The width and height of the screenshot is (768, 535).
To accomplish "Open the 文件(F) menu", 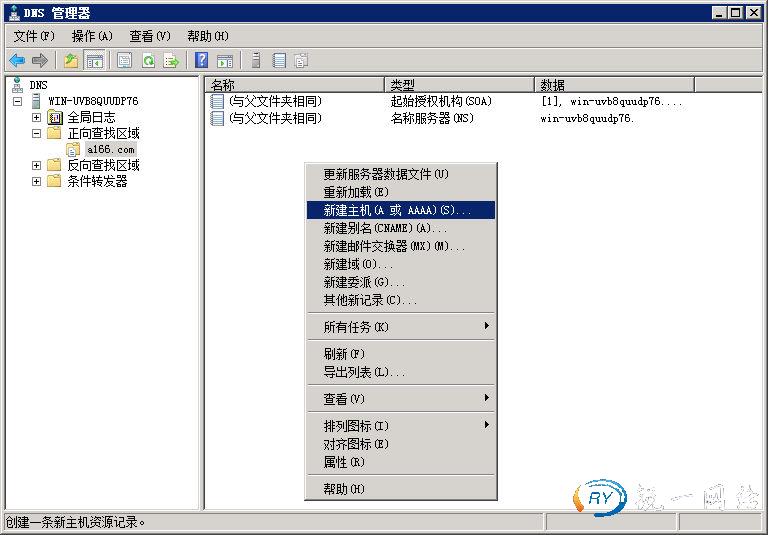I will pyautogui.click(x=34, y=36).
